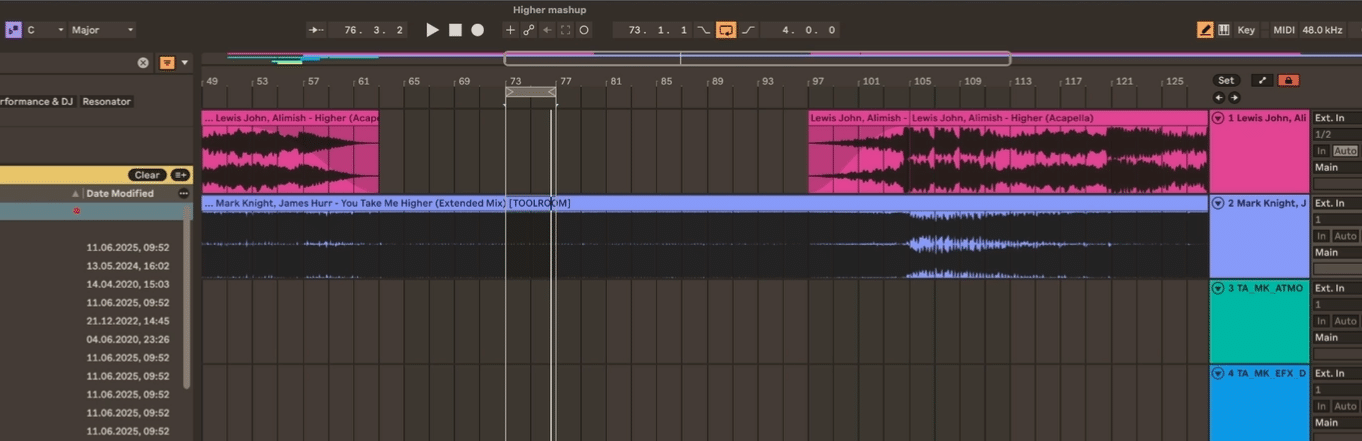The width and height of the screenshot is (1362, 441).
Task: Open the browser filter dropdown arrow
Action: pyautogui.click(x=185, y=62)
